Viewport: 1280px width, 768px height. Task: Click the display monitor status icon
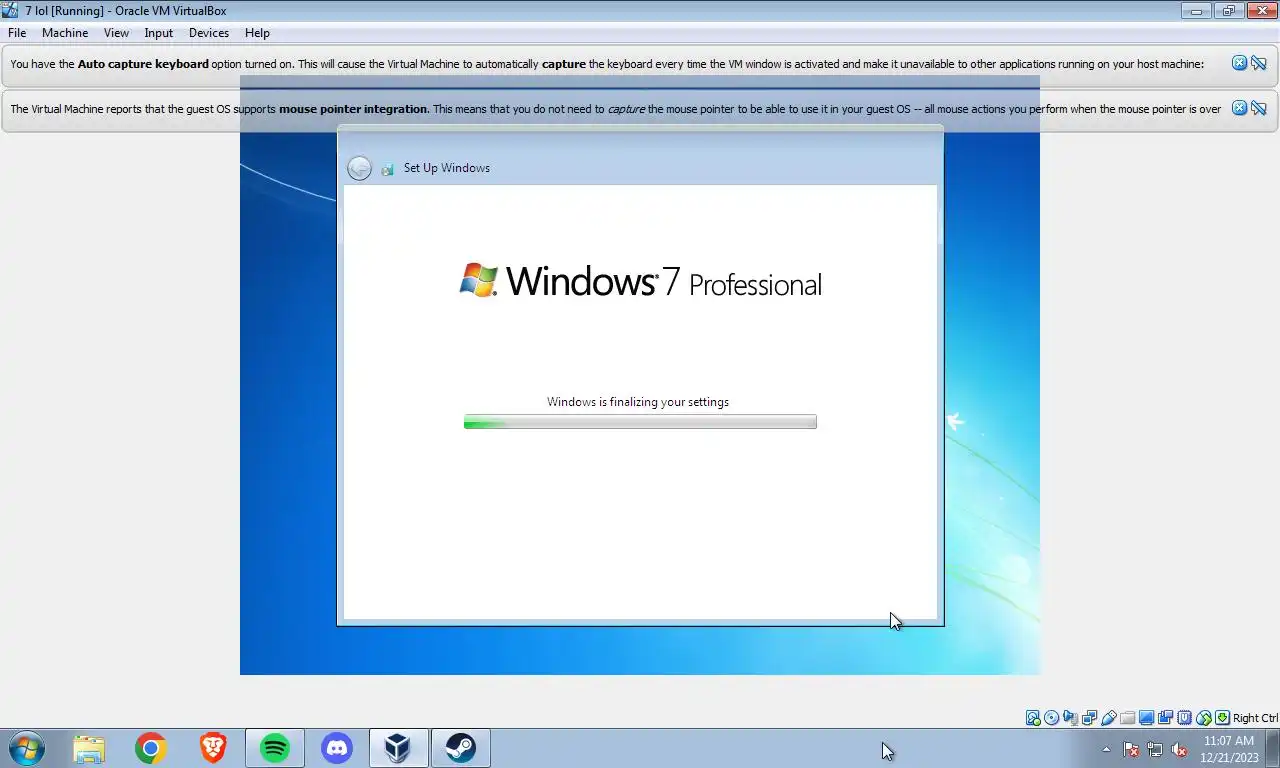[1146, 718]
